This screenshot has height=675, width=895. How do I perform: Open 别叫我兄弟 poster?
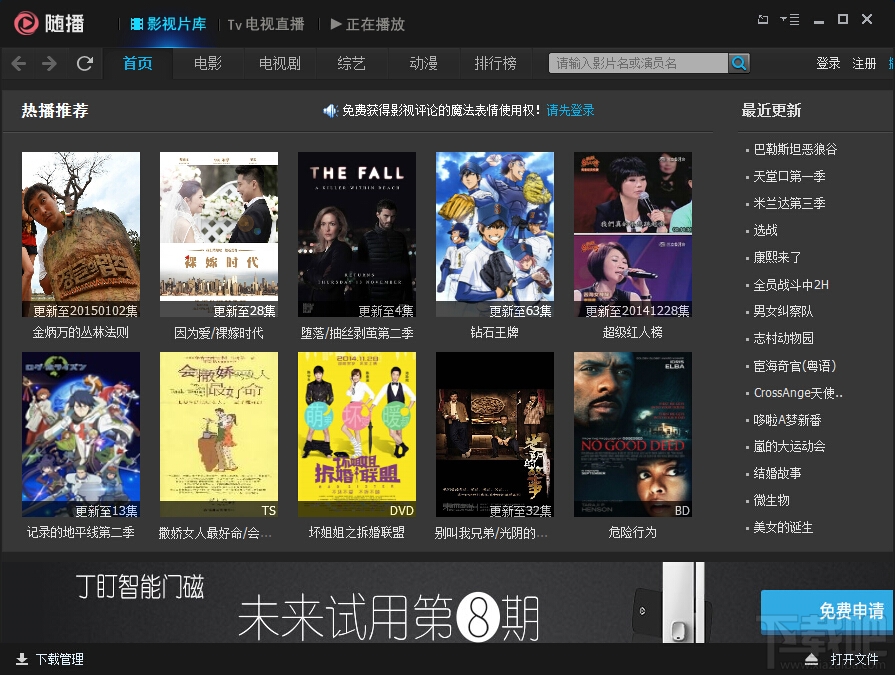coord(494,435)
